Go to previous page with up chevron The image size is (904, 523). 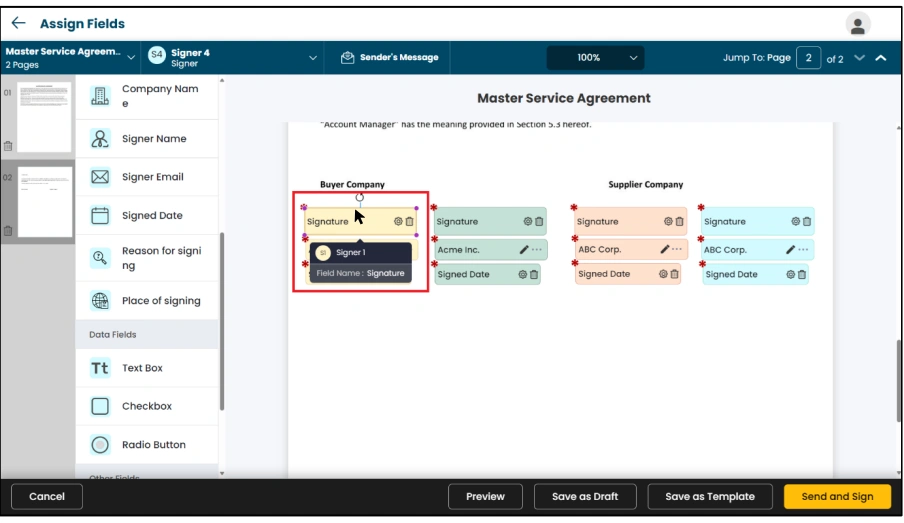click(880, 58)
